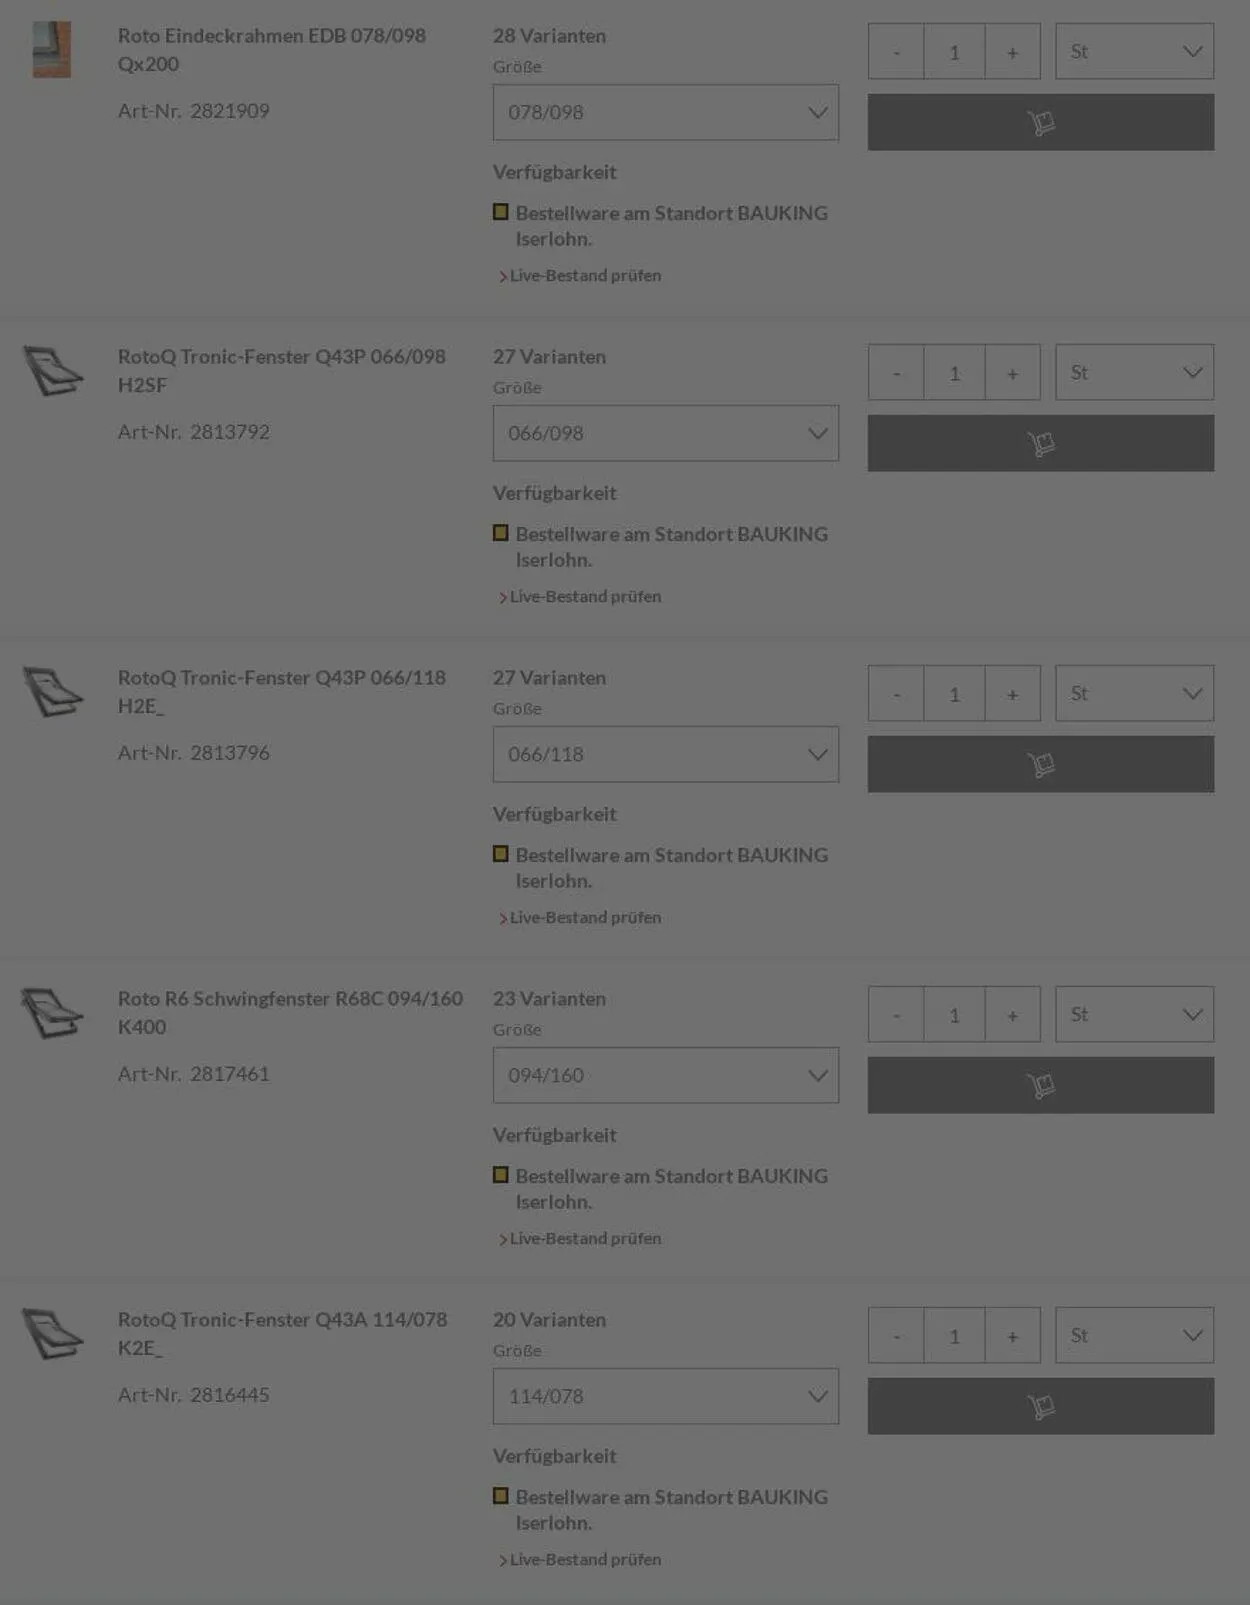Add RotoQ Q43P 066/118 to cart

coord(1040,764)
